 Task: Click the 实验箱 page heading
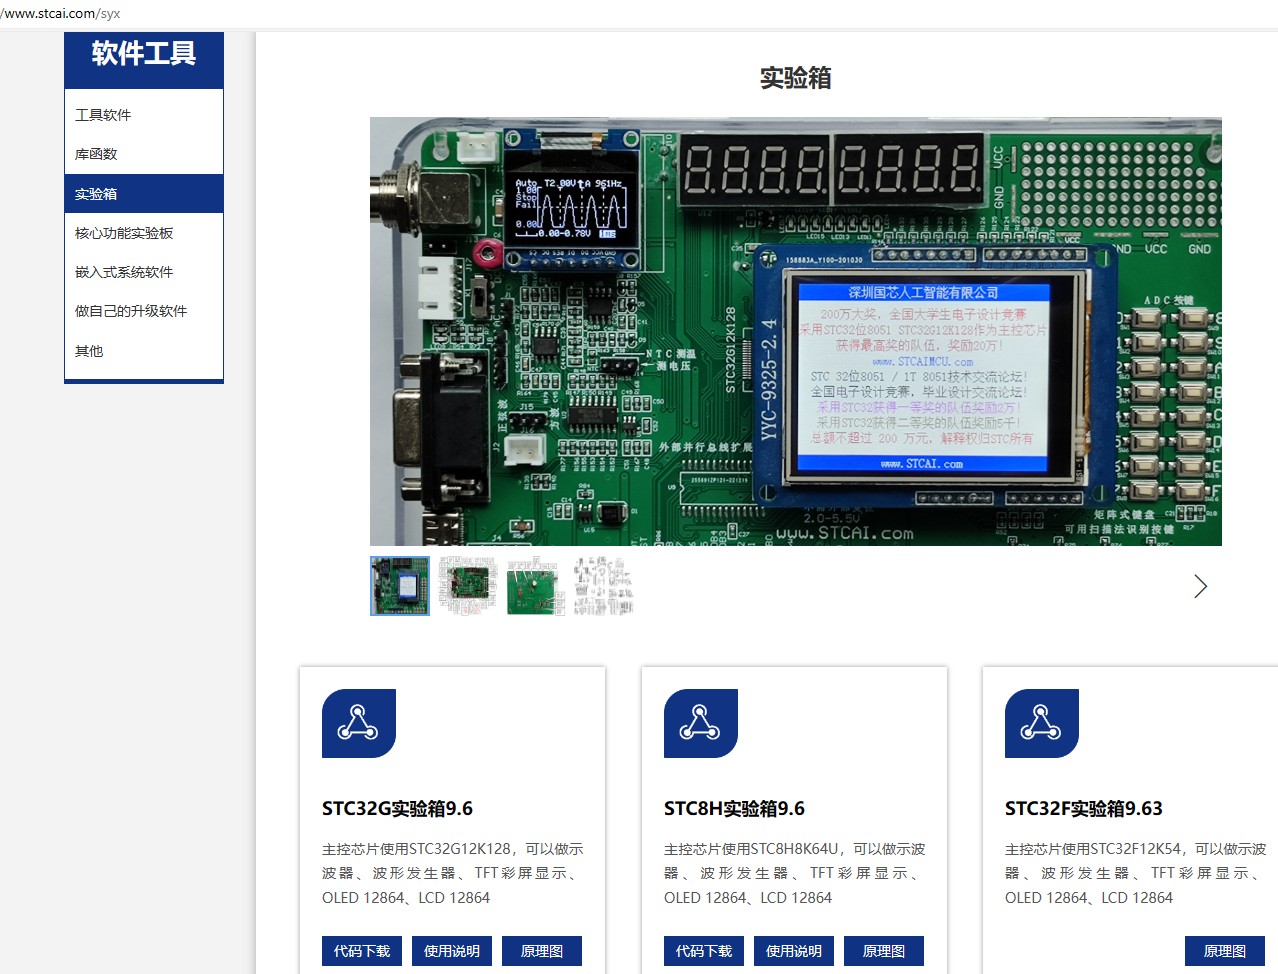click(x=796, y=78)
